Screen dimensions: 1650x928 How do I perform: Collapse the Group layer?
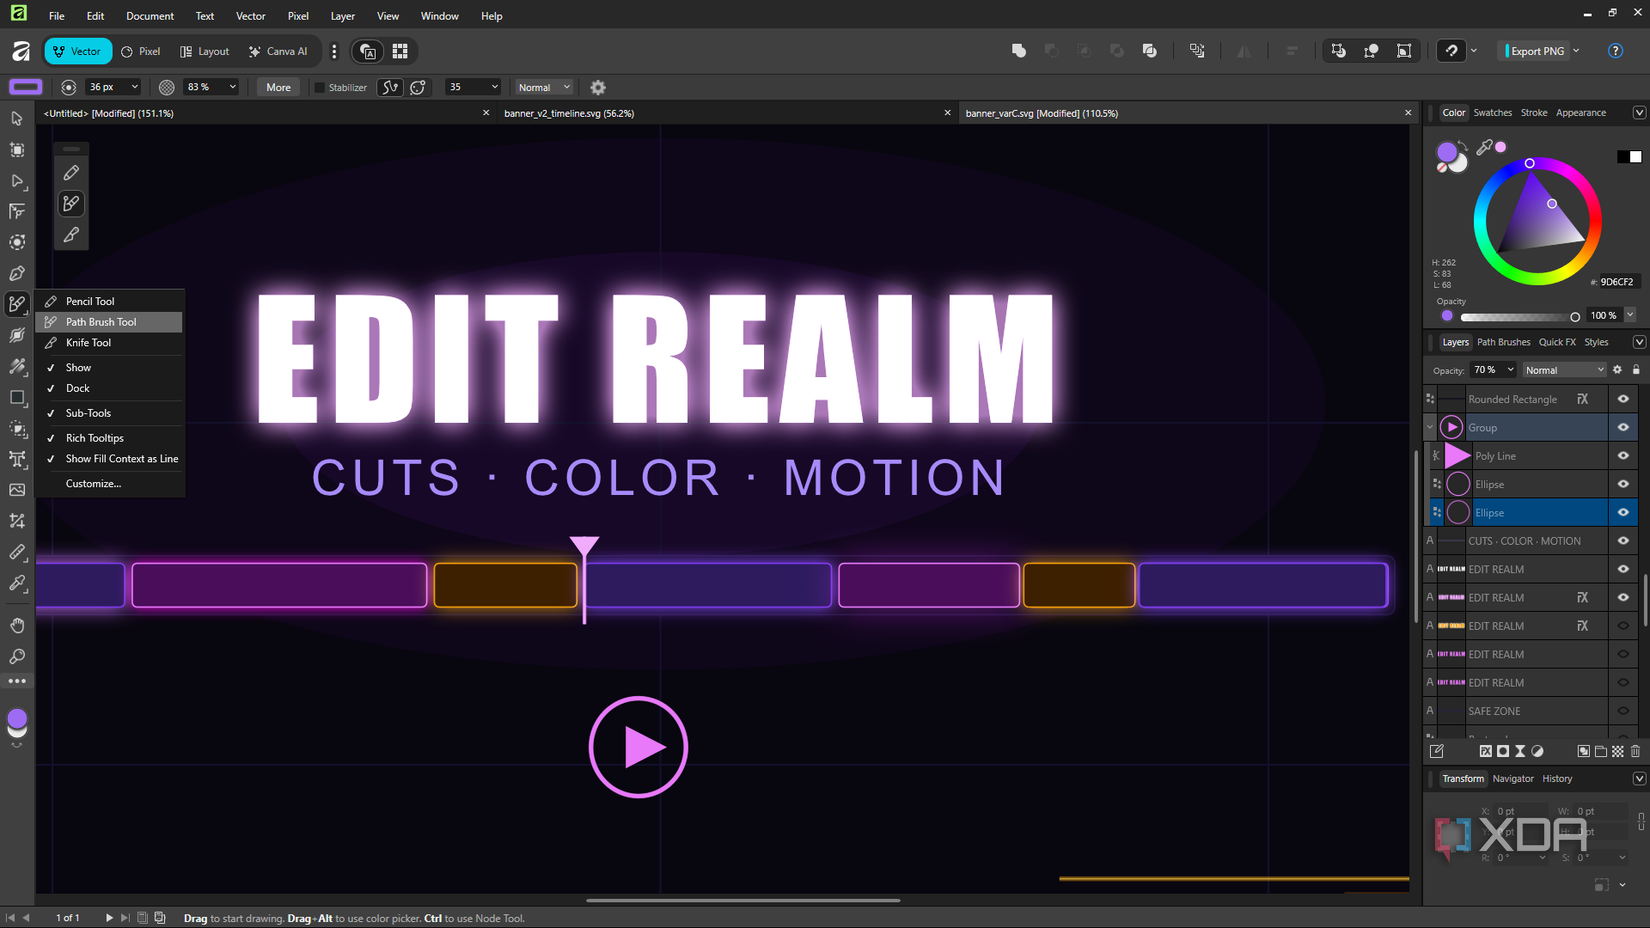coord(1430,427)
